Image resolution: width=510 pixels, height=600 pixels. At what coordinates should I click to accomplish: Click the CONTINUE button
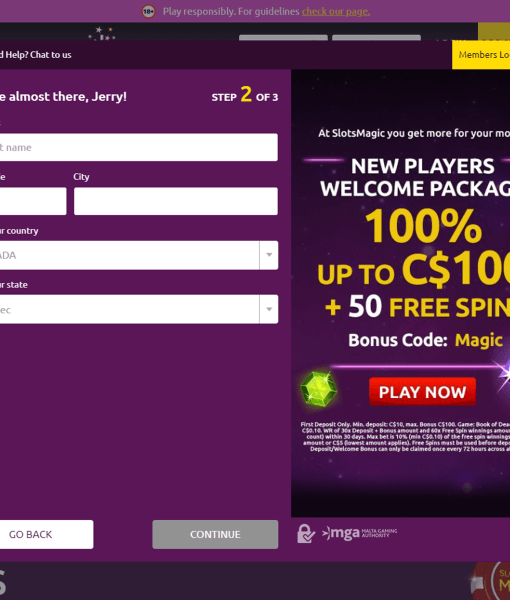tap(215, 534)
